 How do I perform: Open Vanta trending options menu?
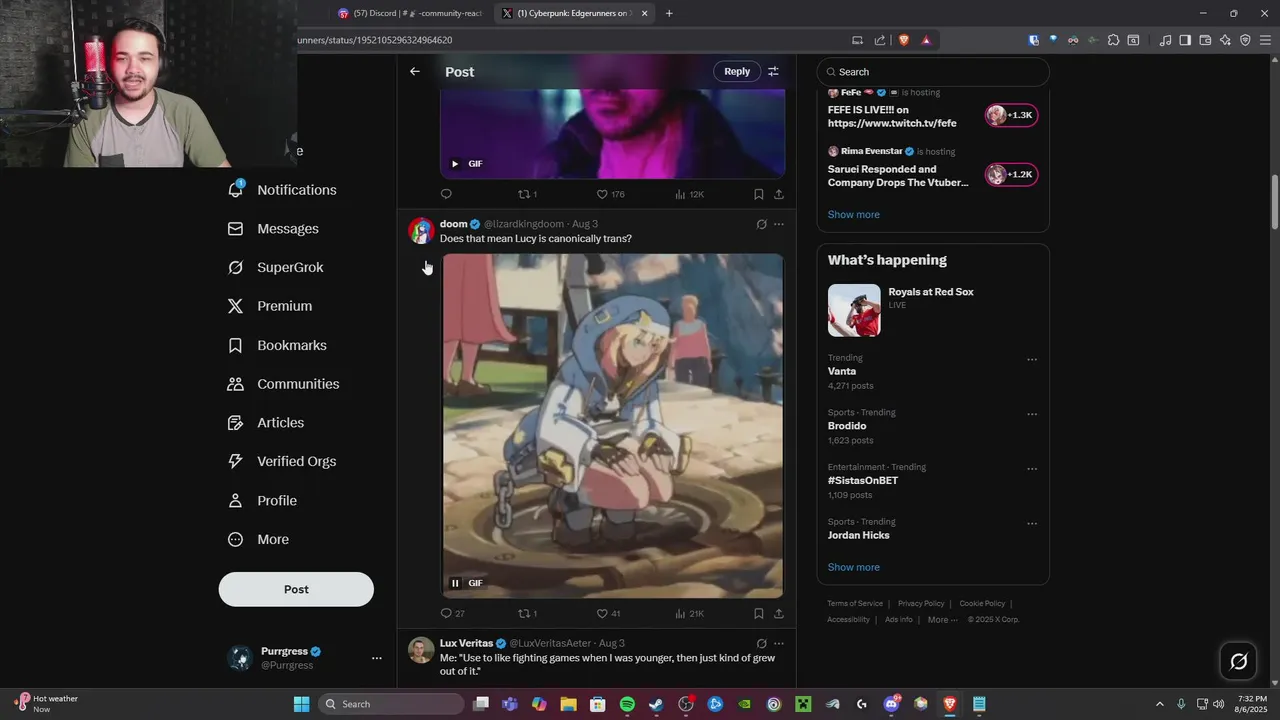coord(1032,360)
